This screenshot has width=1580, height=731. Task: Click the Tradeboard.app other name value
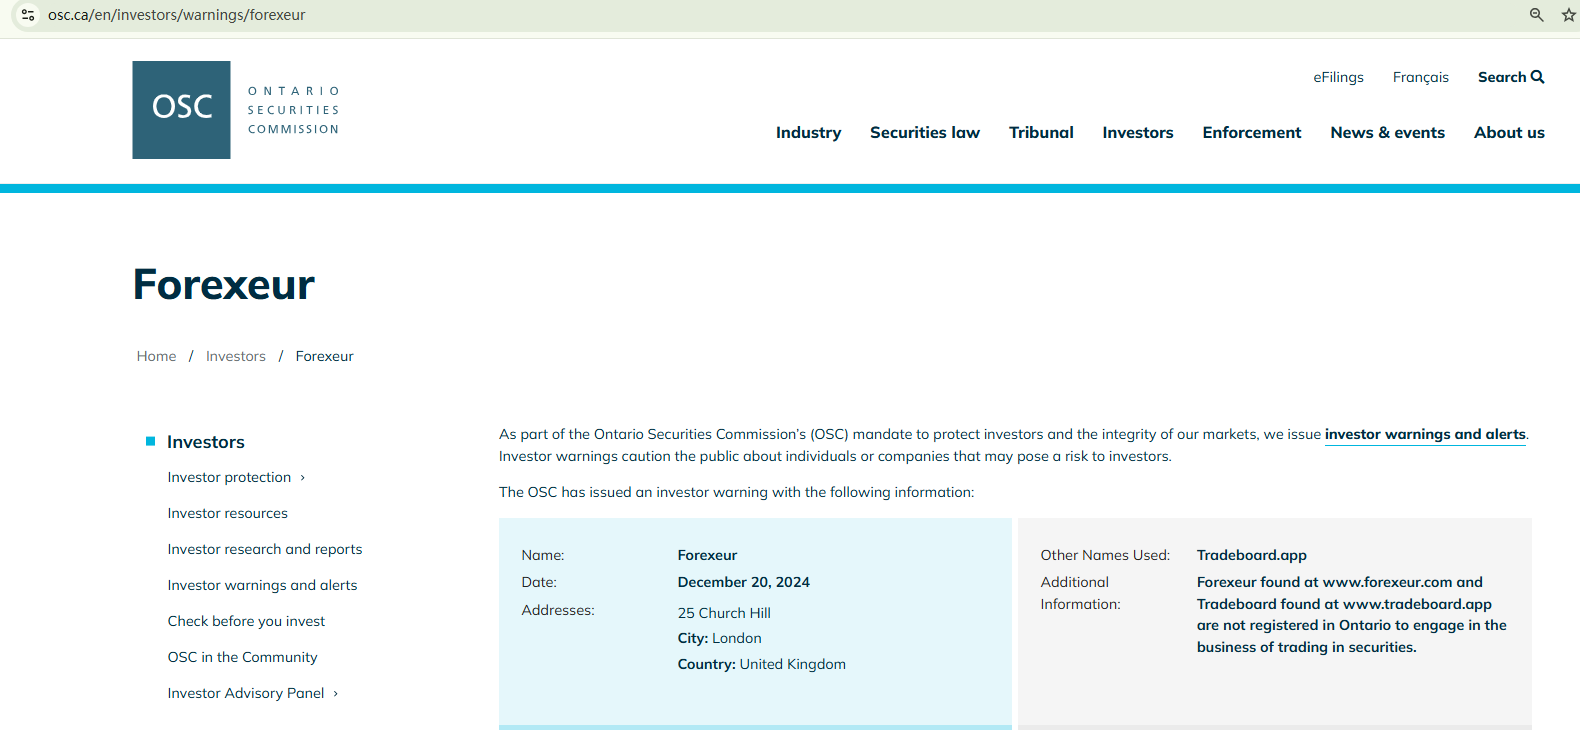coord(1252,555)
